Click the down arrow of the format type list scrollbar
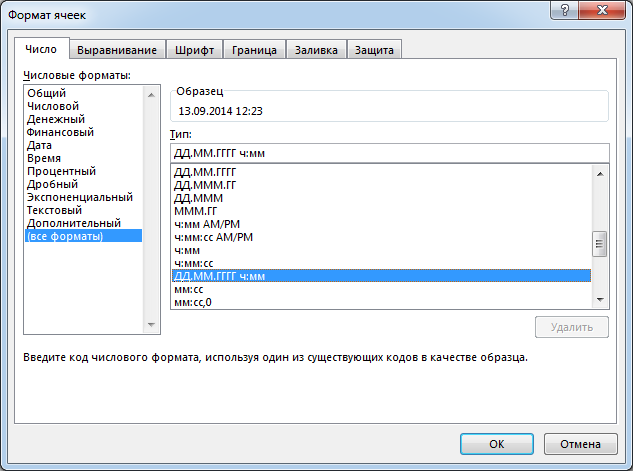 (x=600, y=299)
